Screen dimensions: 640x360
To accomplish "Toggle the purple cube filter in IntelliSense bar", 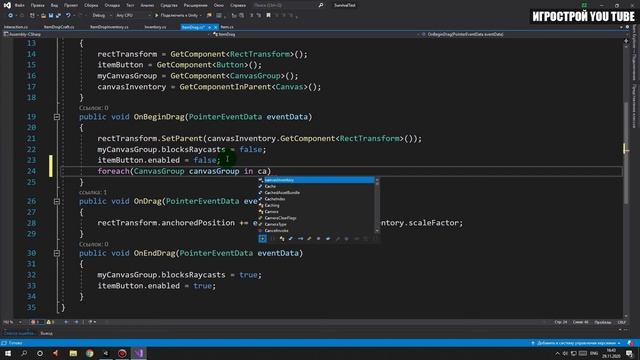I will (319, 239).
